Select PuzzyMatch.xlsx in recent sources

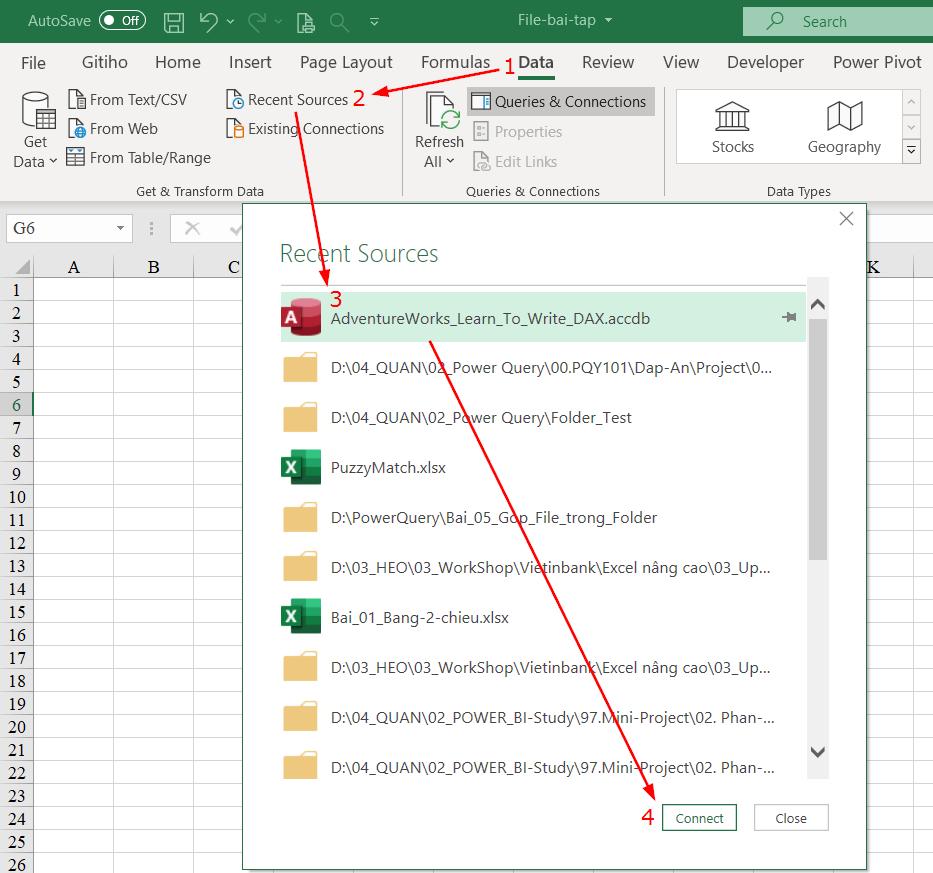[388, 468]
